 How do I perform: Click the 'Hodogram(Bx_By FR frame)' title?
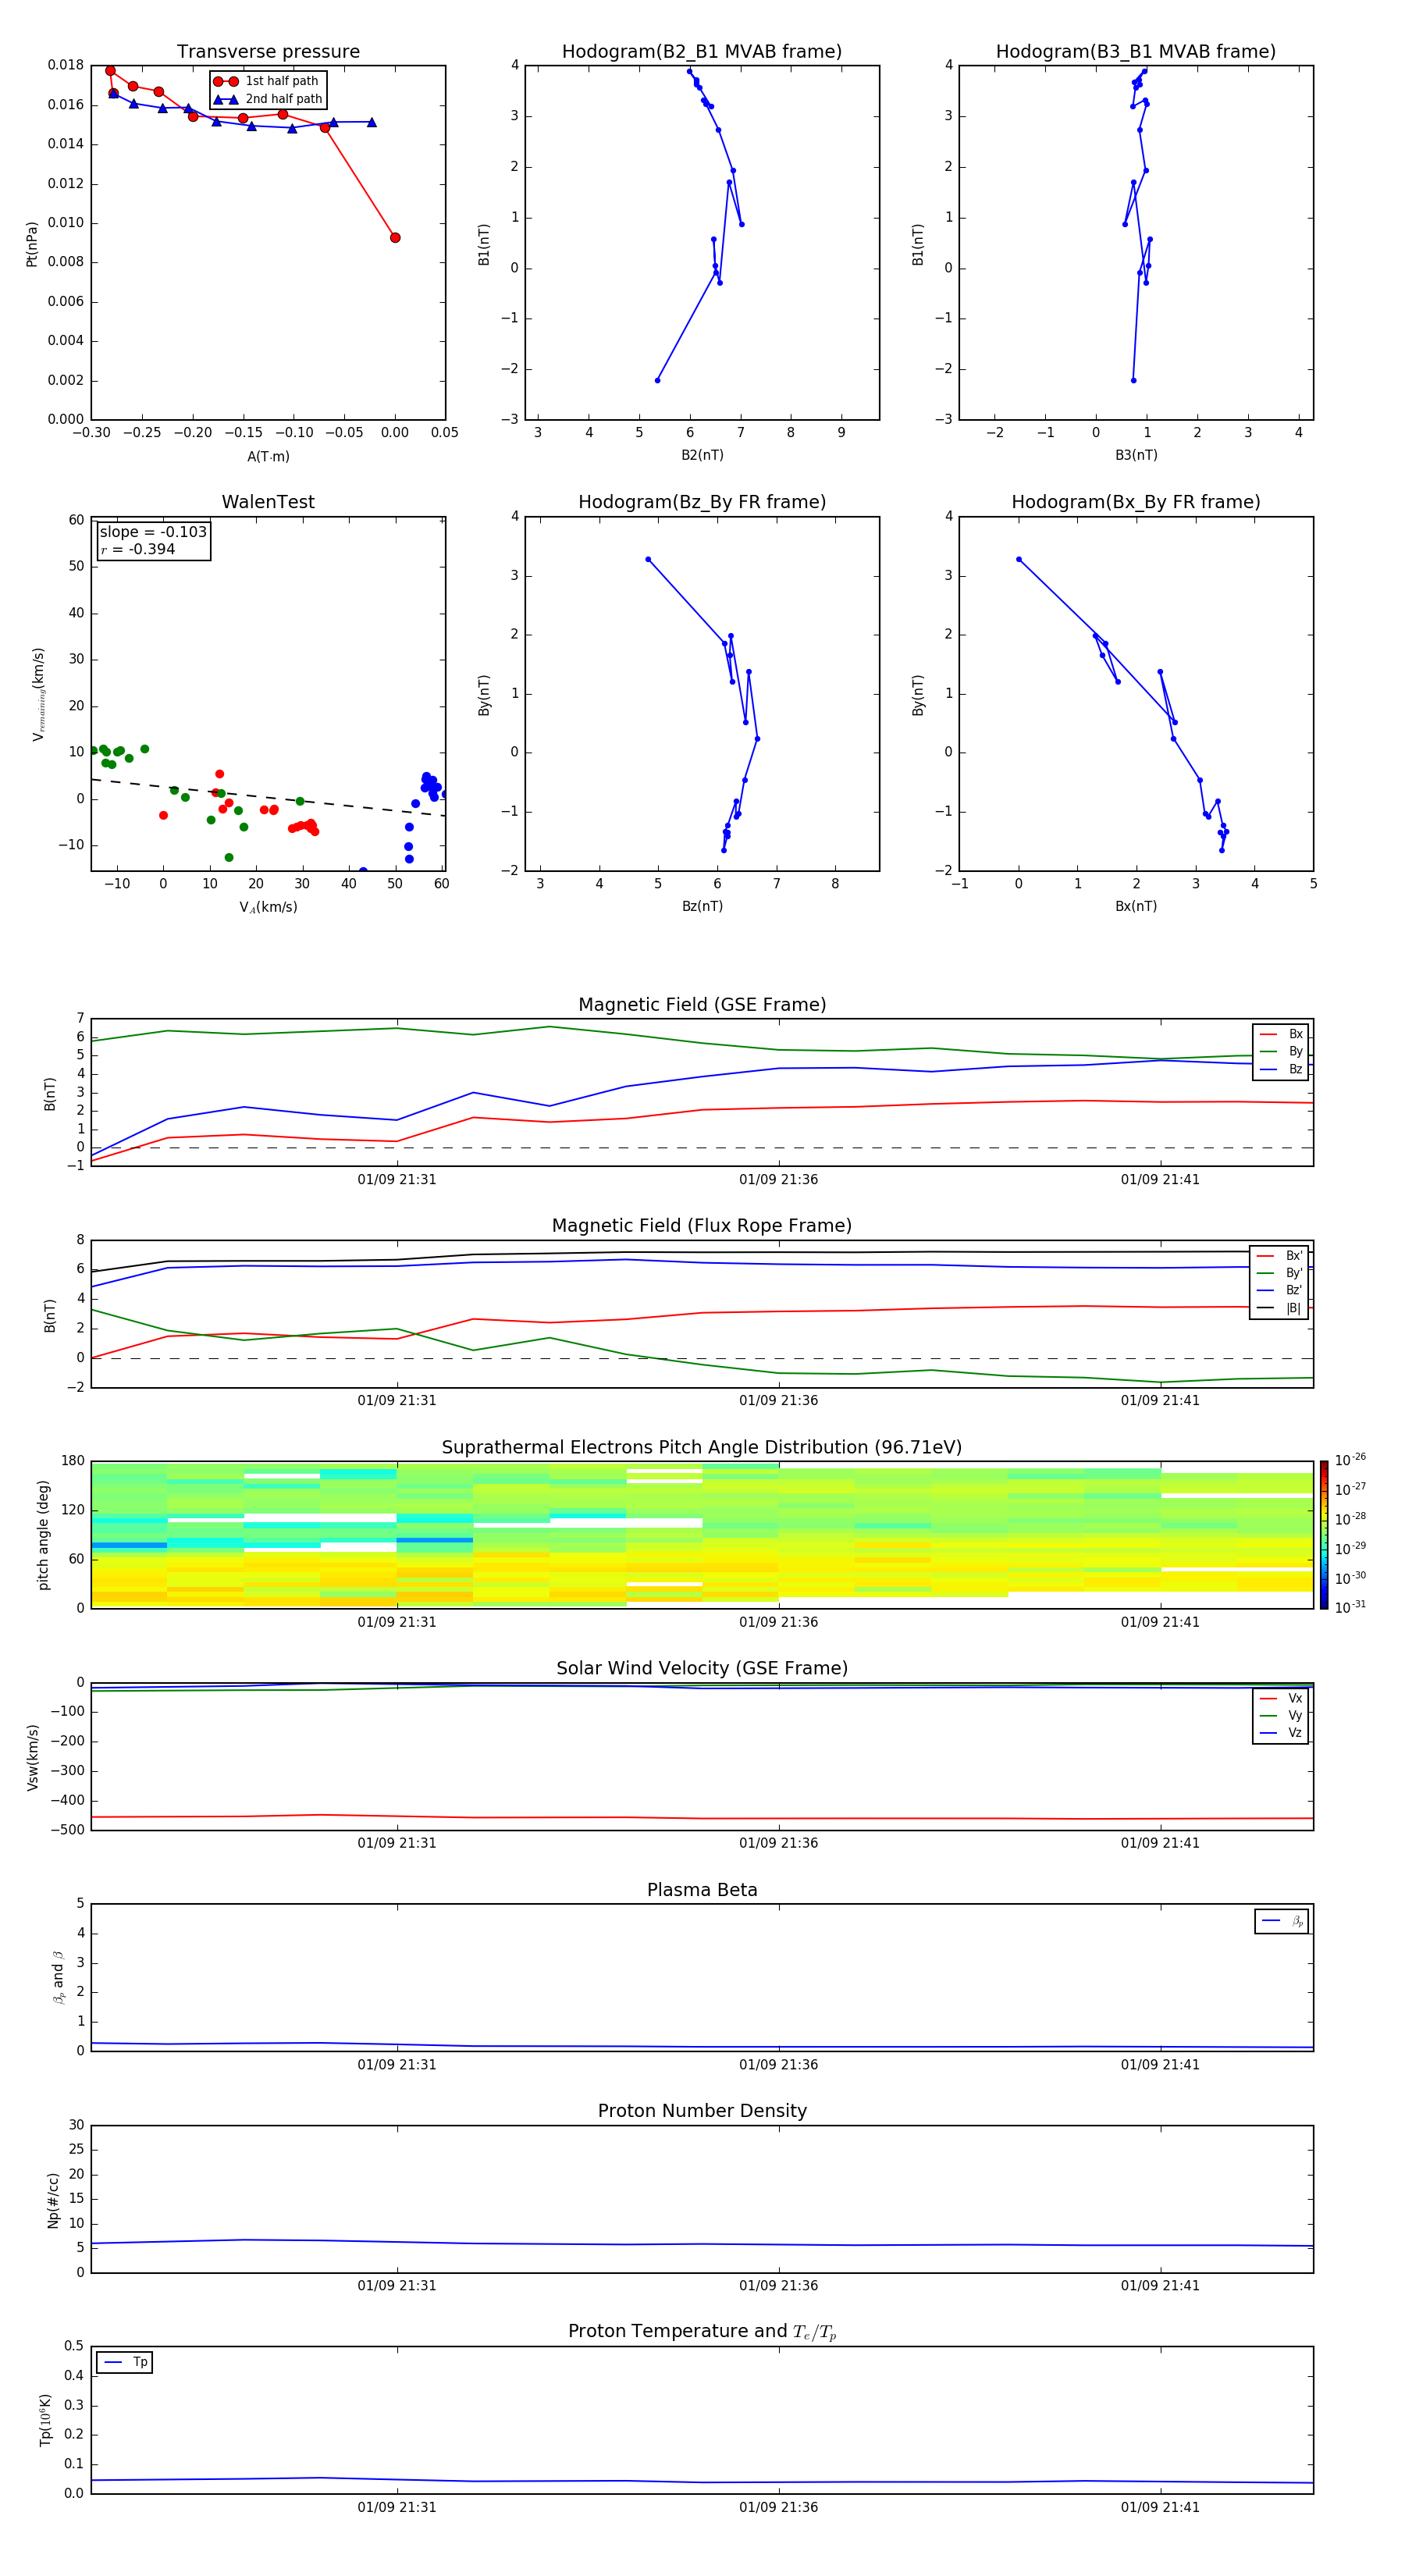pos(1136,502)
